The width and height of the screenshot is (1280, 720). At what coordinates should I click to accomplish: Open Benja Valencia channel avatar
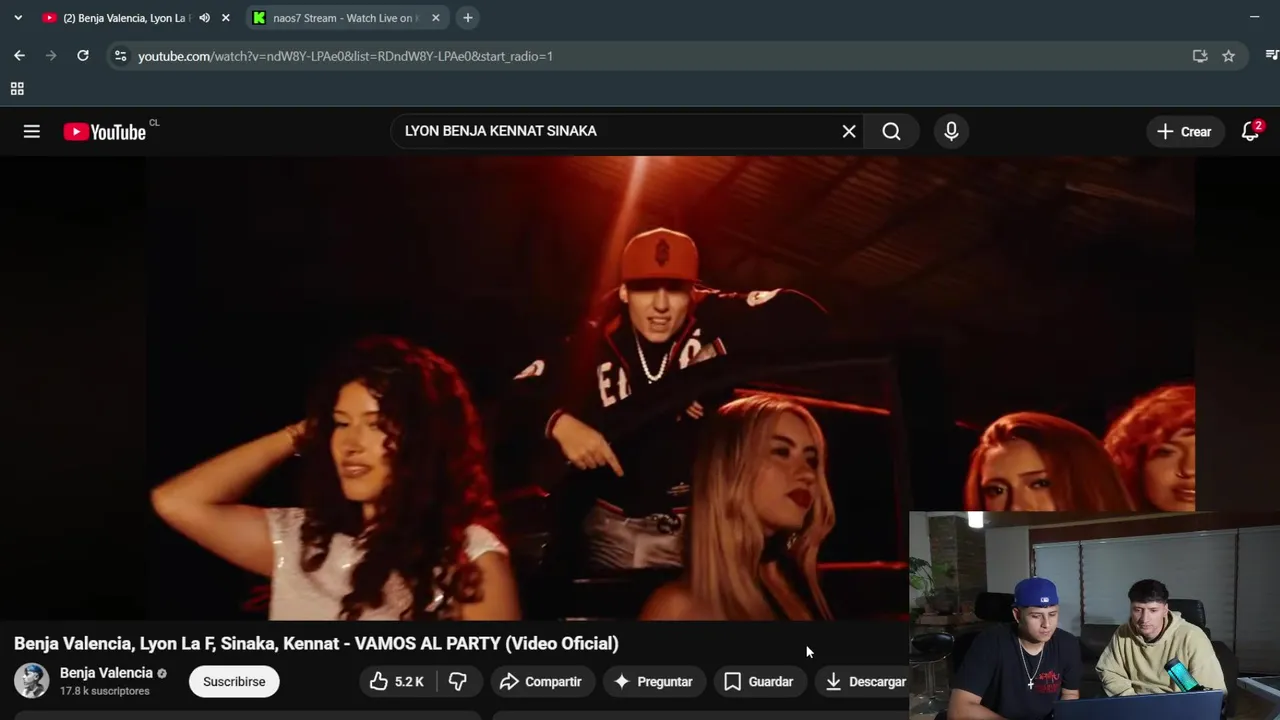31,681
